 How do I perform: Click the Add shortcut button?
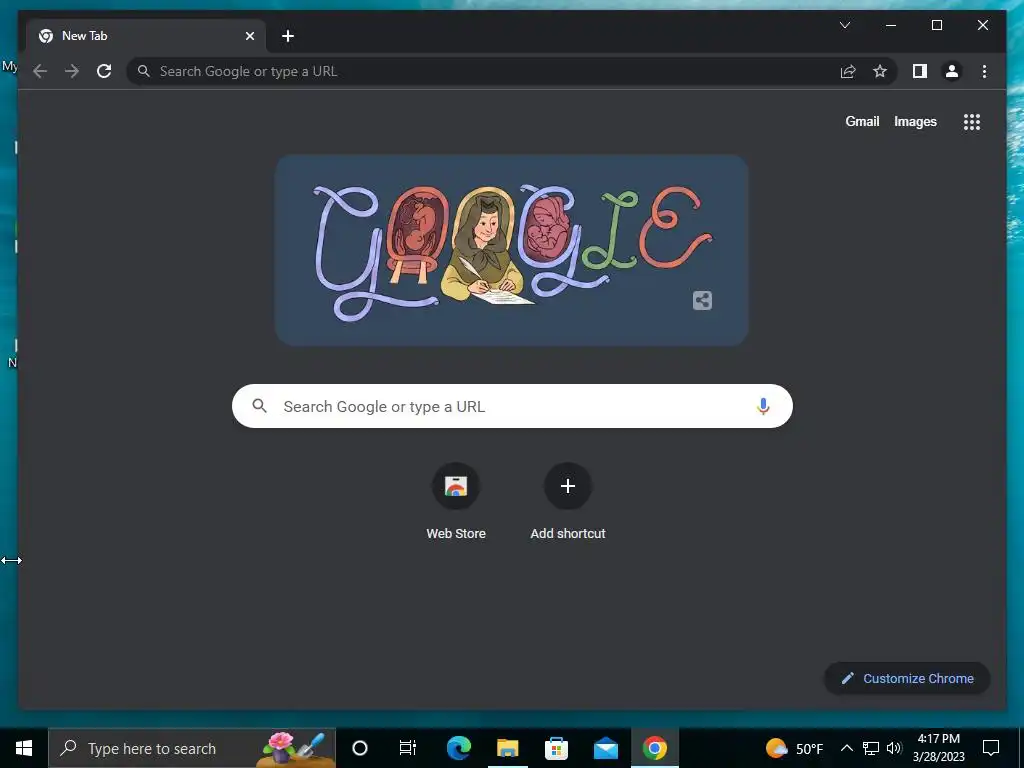(568, 502)
